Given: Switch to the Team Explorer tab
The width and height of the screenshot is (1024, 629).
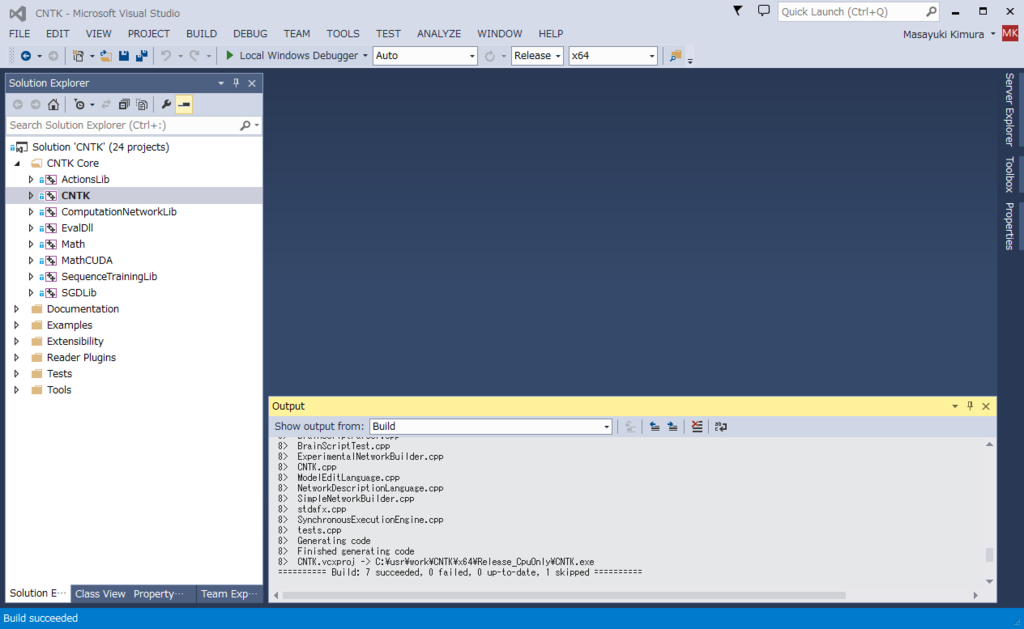Looking at the screenshot, I should (229, 594).
